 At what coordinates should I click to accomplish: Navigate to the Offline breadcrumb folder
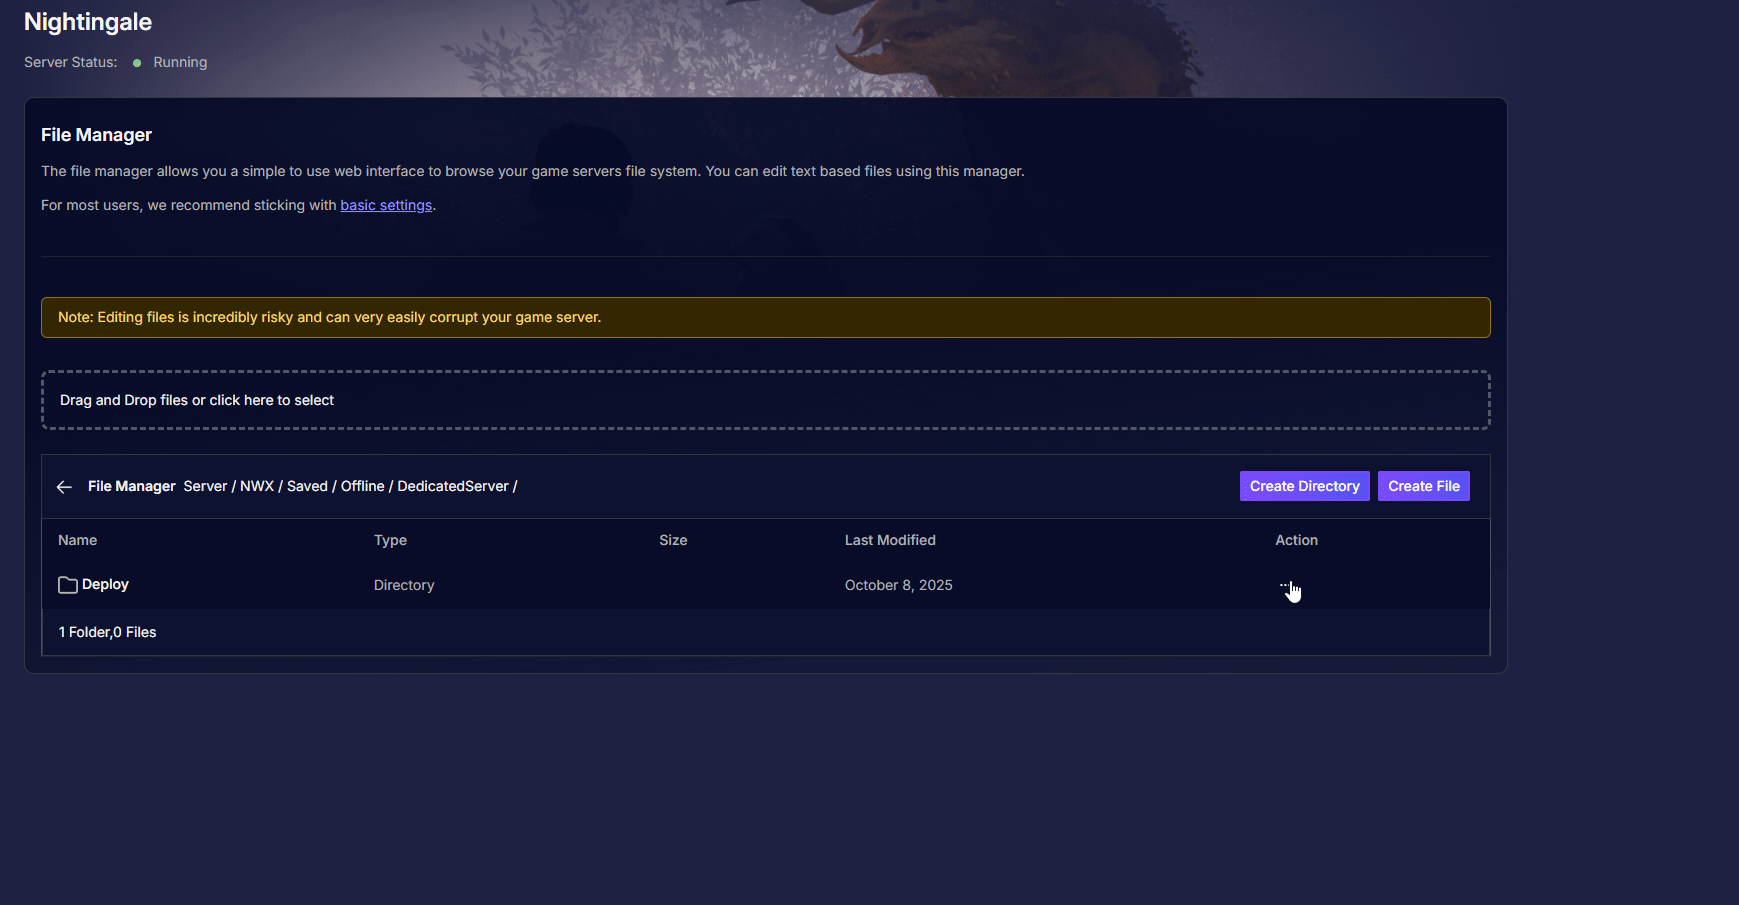[x=362, y=486]
